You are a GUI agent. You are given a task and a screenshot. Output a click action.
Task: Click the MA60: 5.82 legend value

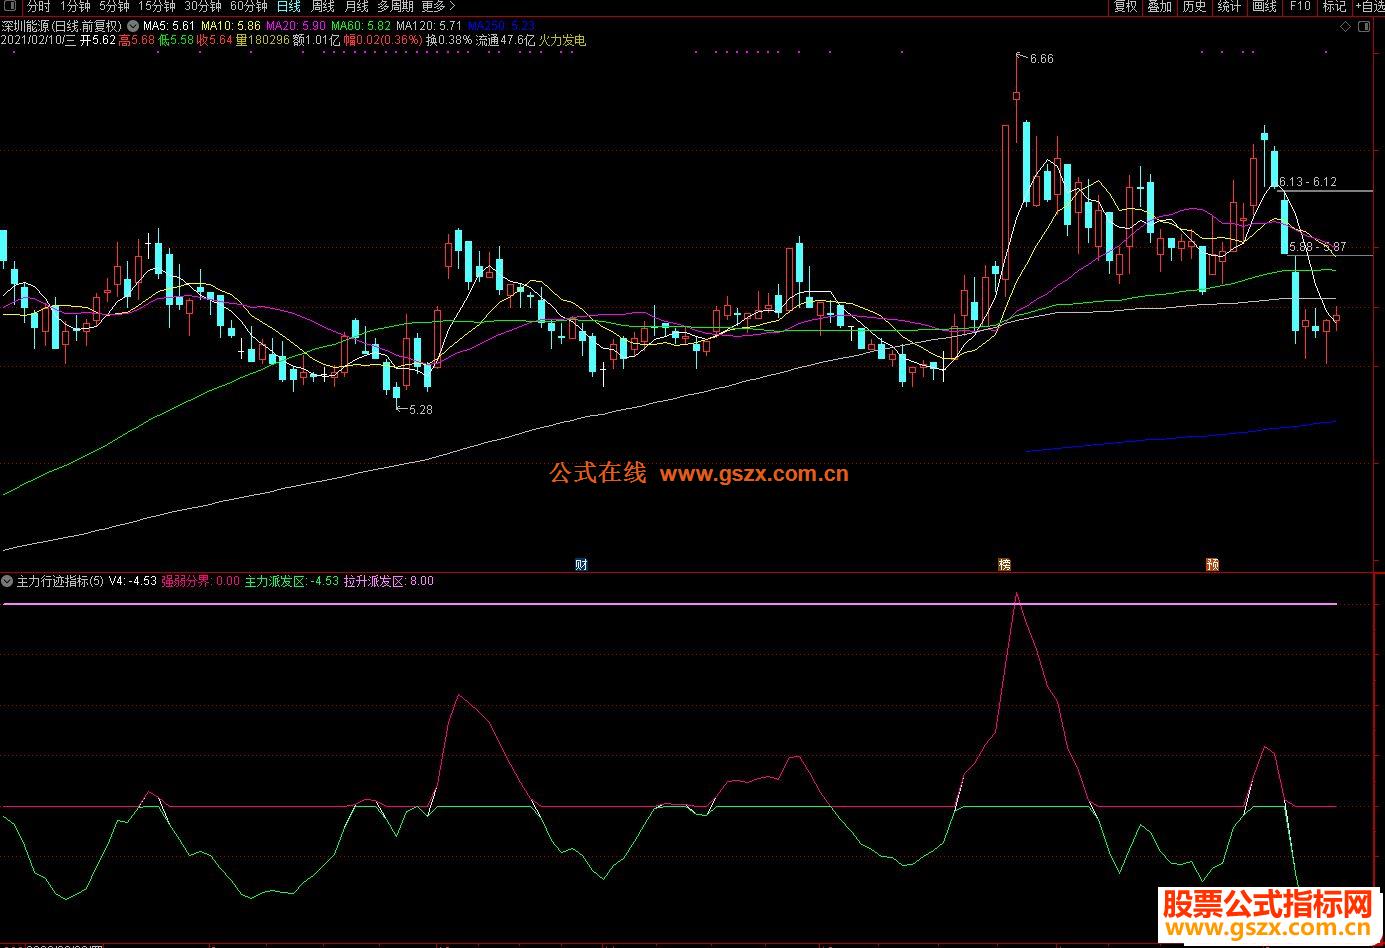tap(360, 26)
